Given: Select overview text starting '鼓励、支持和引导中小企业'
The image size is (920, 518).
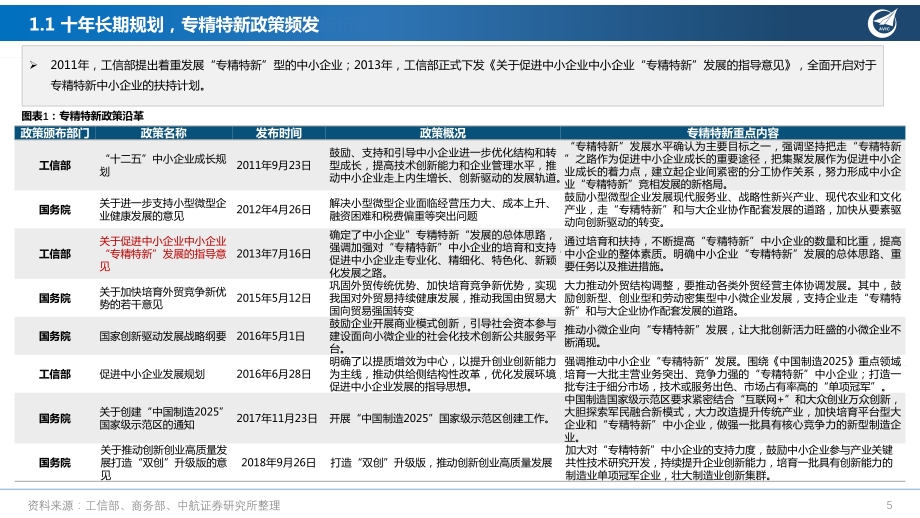Looking at the screenshot, I should (x=444, y=165).
